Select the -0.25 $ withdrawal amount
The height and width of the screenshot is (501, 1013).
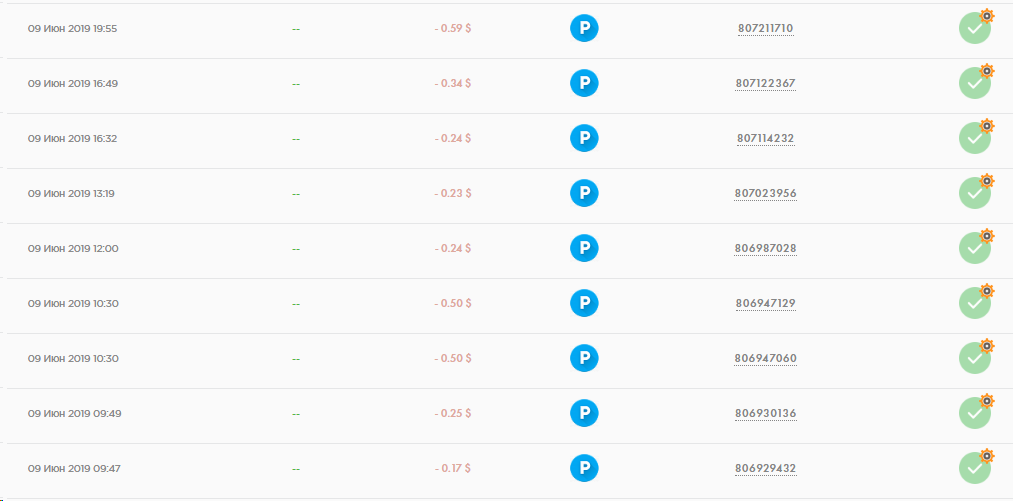pyautogui.click(x=453, y=413)
